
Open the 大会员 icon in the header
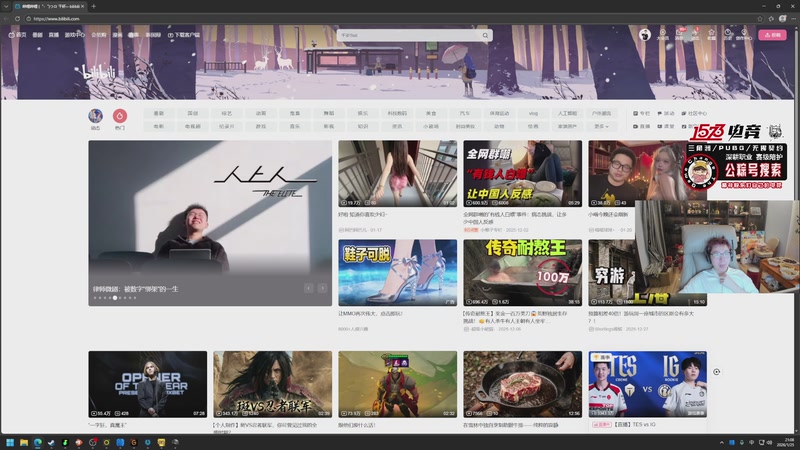(662, 34)
